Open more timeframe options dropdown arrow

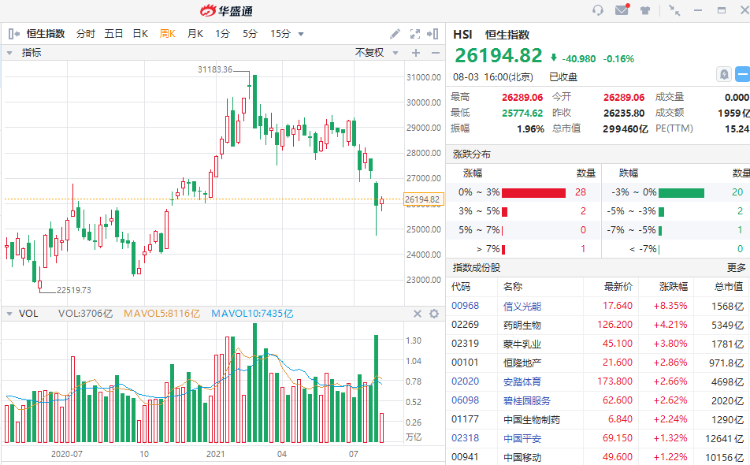[301, 34]
